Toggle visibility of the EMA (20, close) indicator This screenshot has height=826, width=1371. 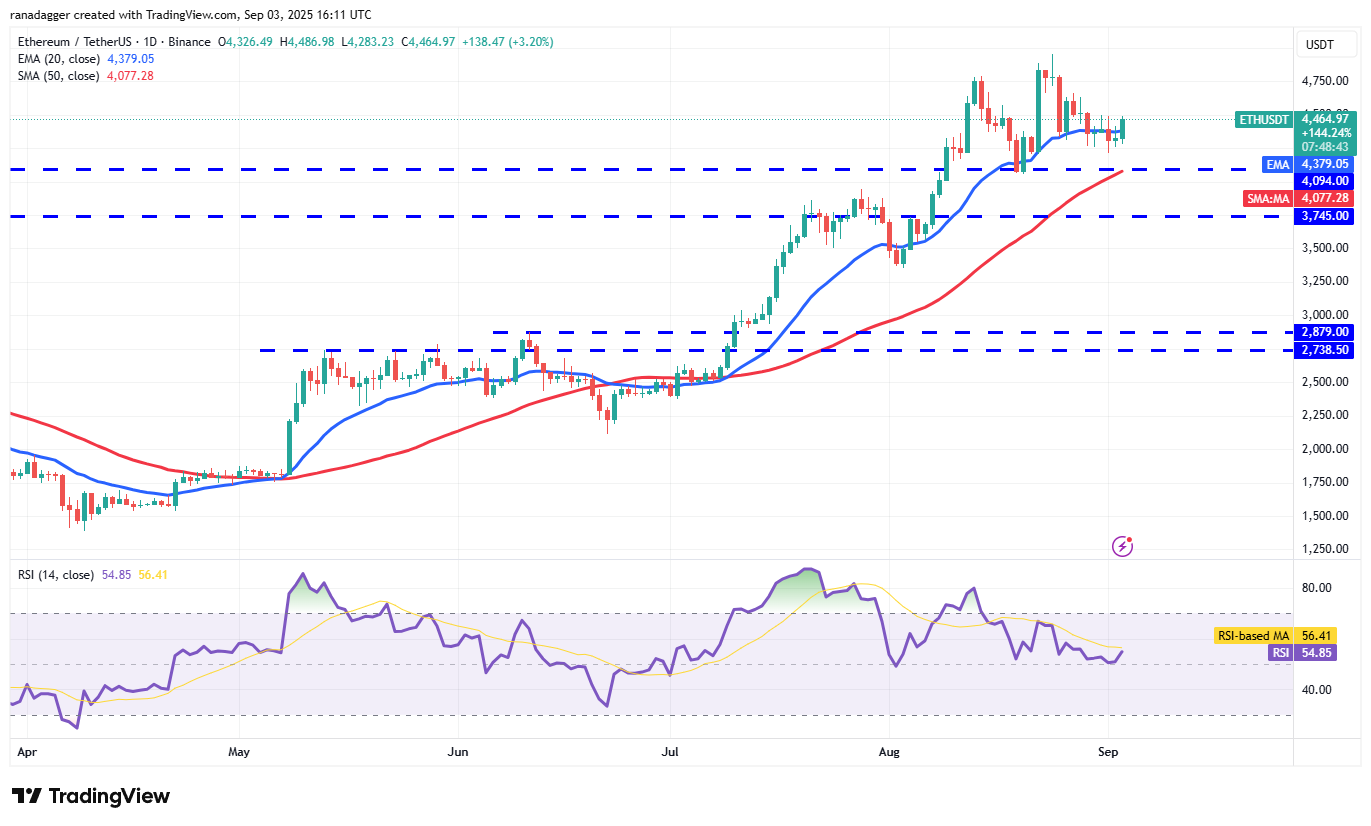pyautogui.click(x=57, y=59)
